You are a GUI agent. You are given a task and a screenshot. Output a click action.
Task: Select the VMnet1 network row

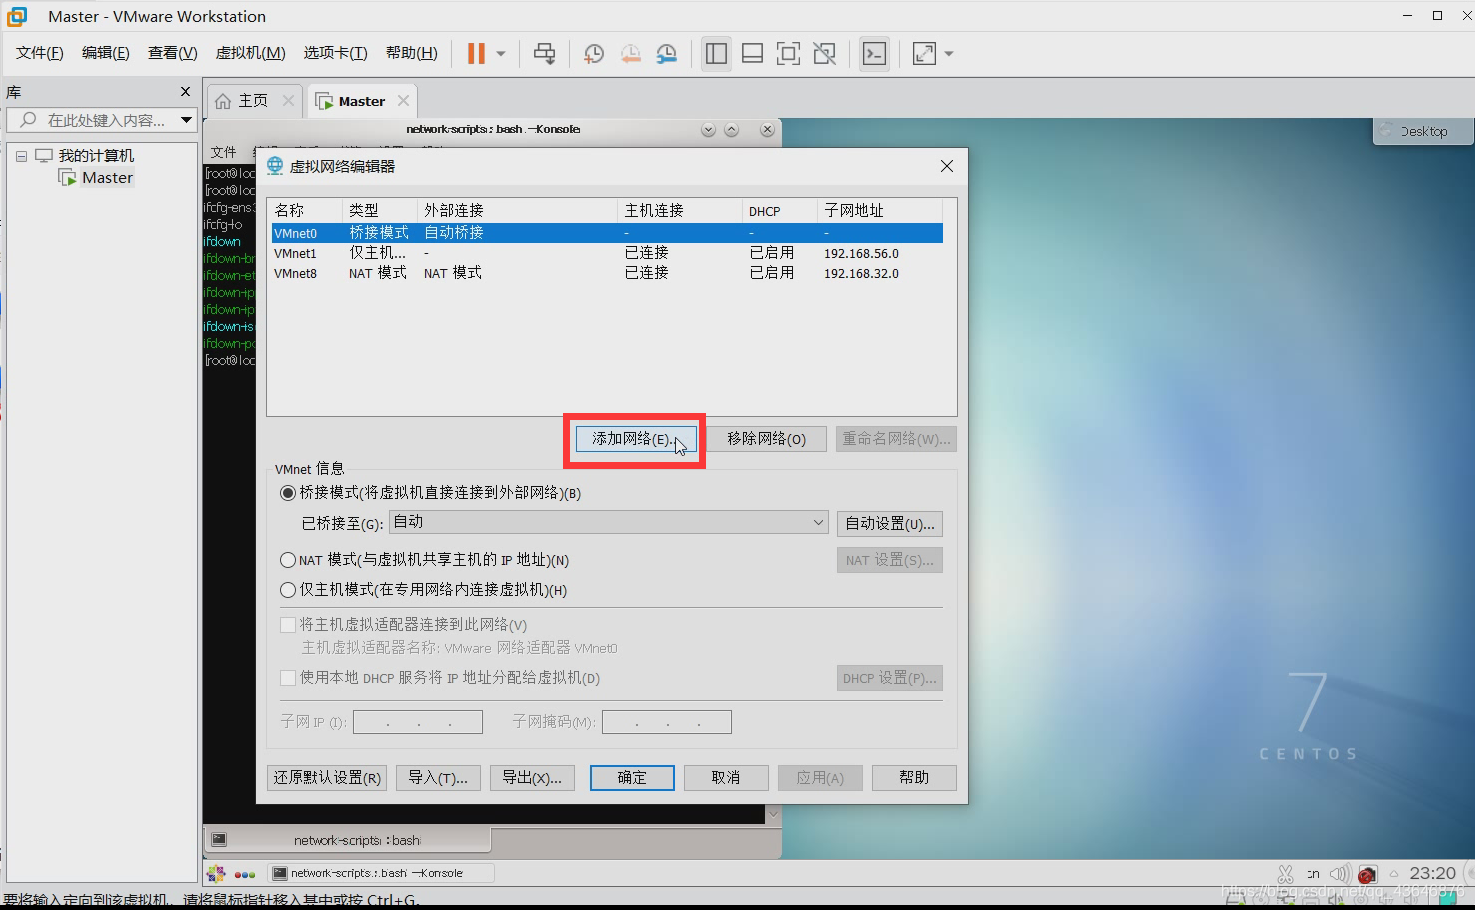point(607,253)
